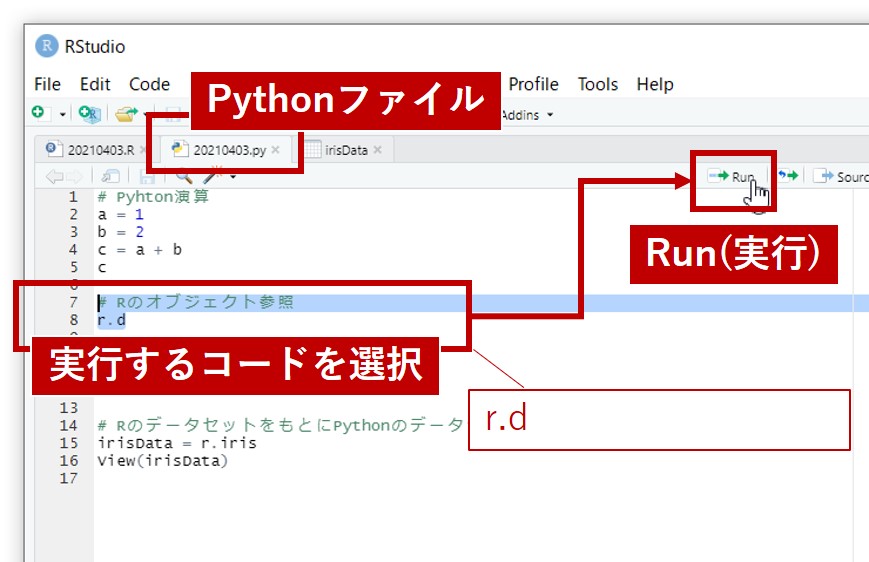Click the Run button
Viewport: 869px width, 562px height.
(x=732, y=177)
